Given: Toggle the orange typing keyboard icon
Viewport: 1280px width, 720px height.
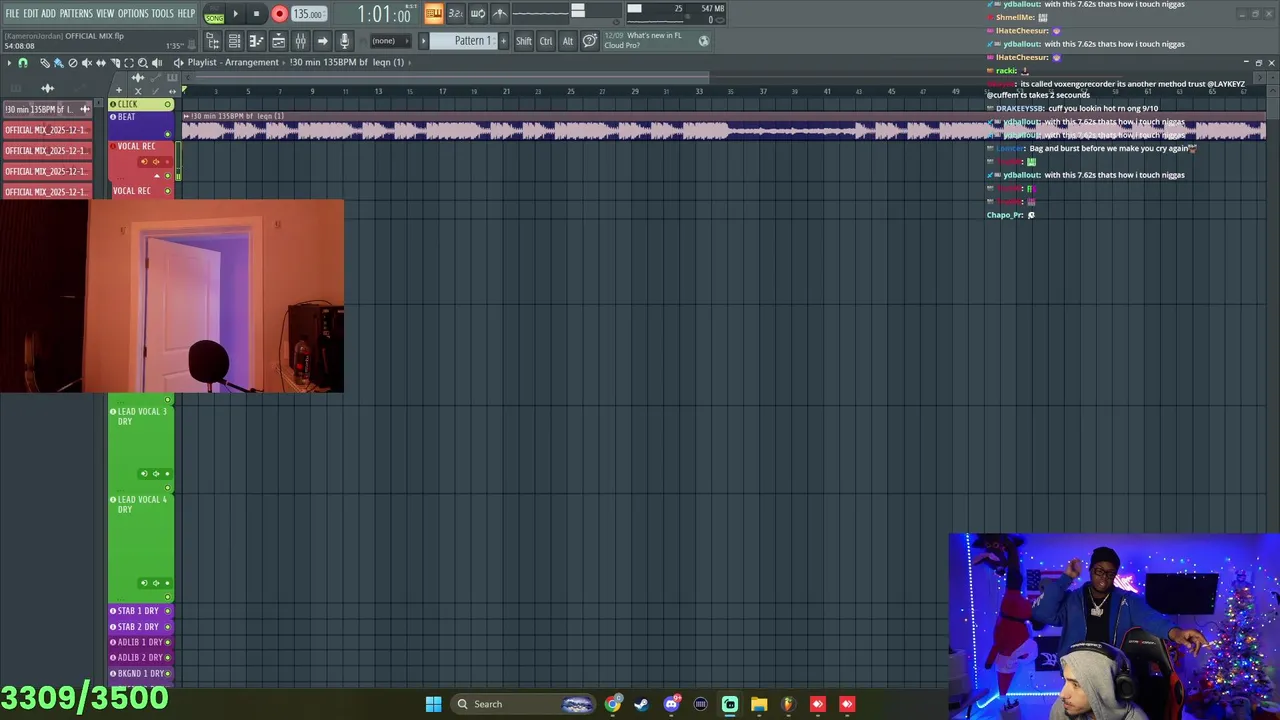Looking at the screenshot, I should [x=433, y=13].
